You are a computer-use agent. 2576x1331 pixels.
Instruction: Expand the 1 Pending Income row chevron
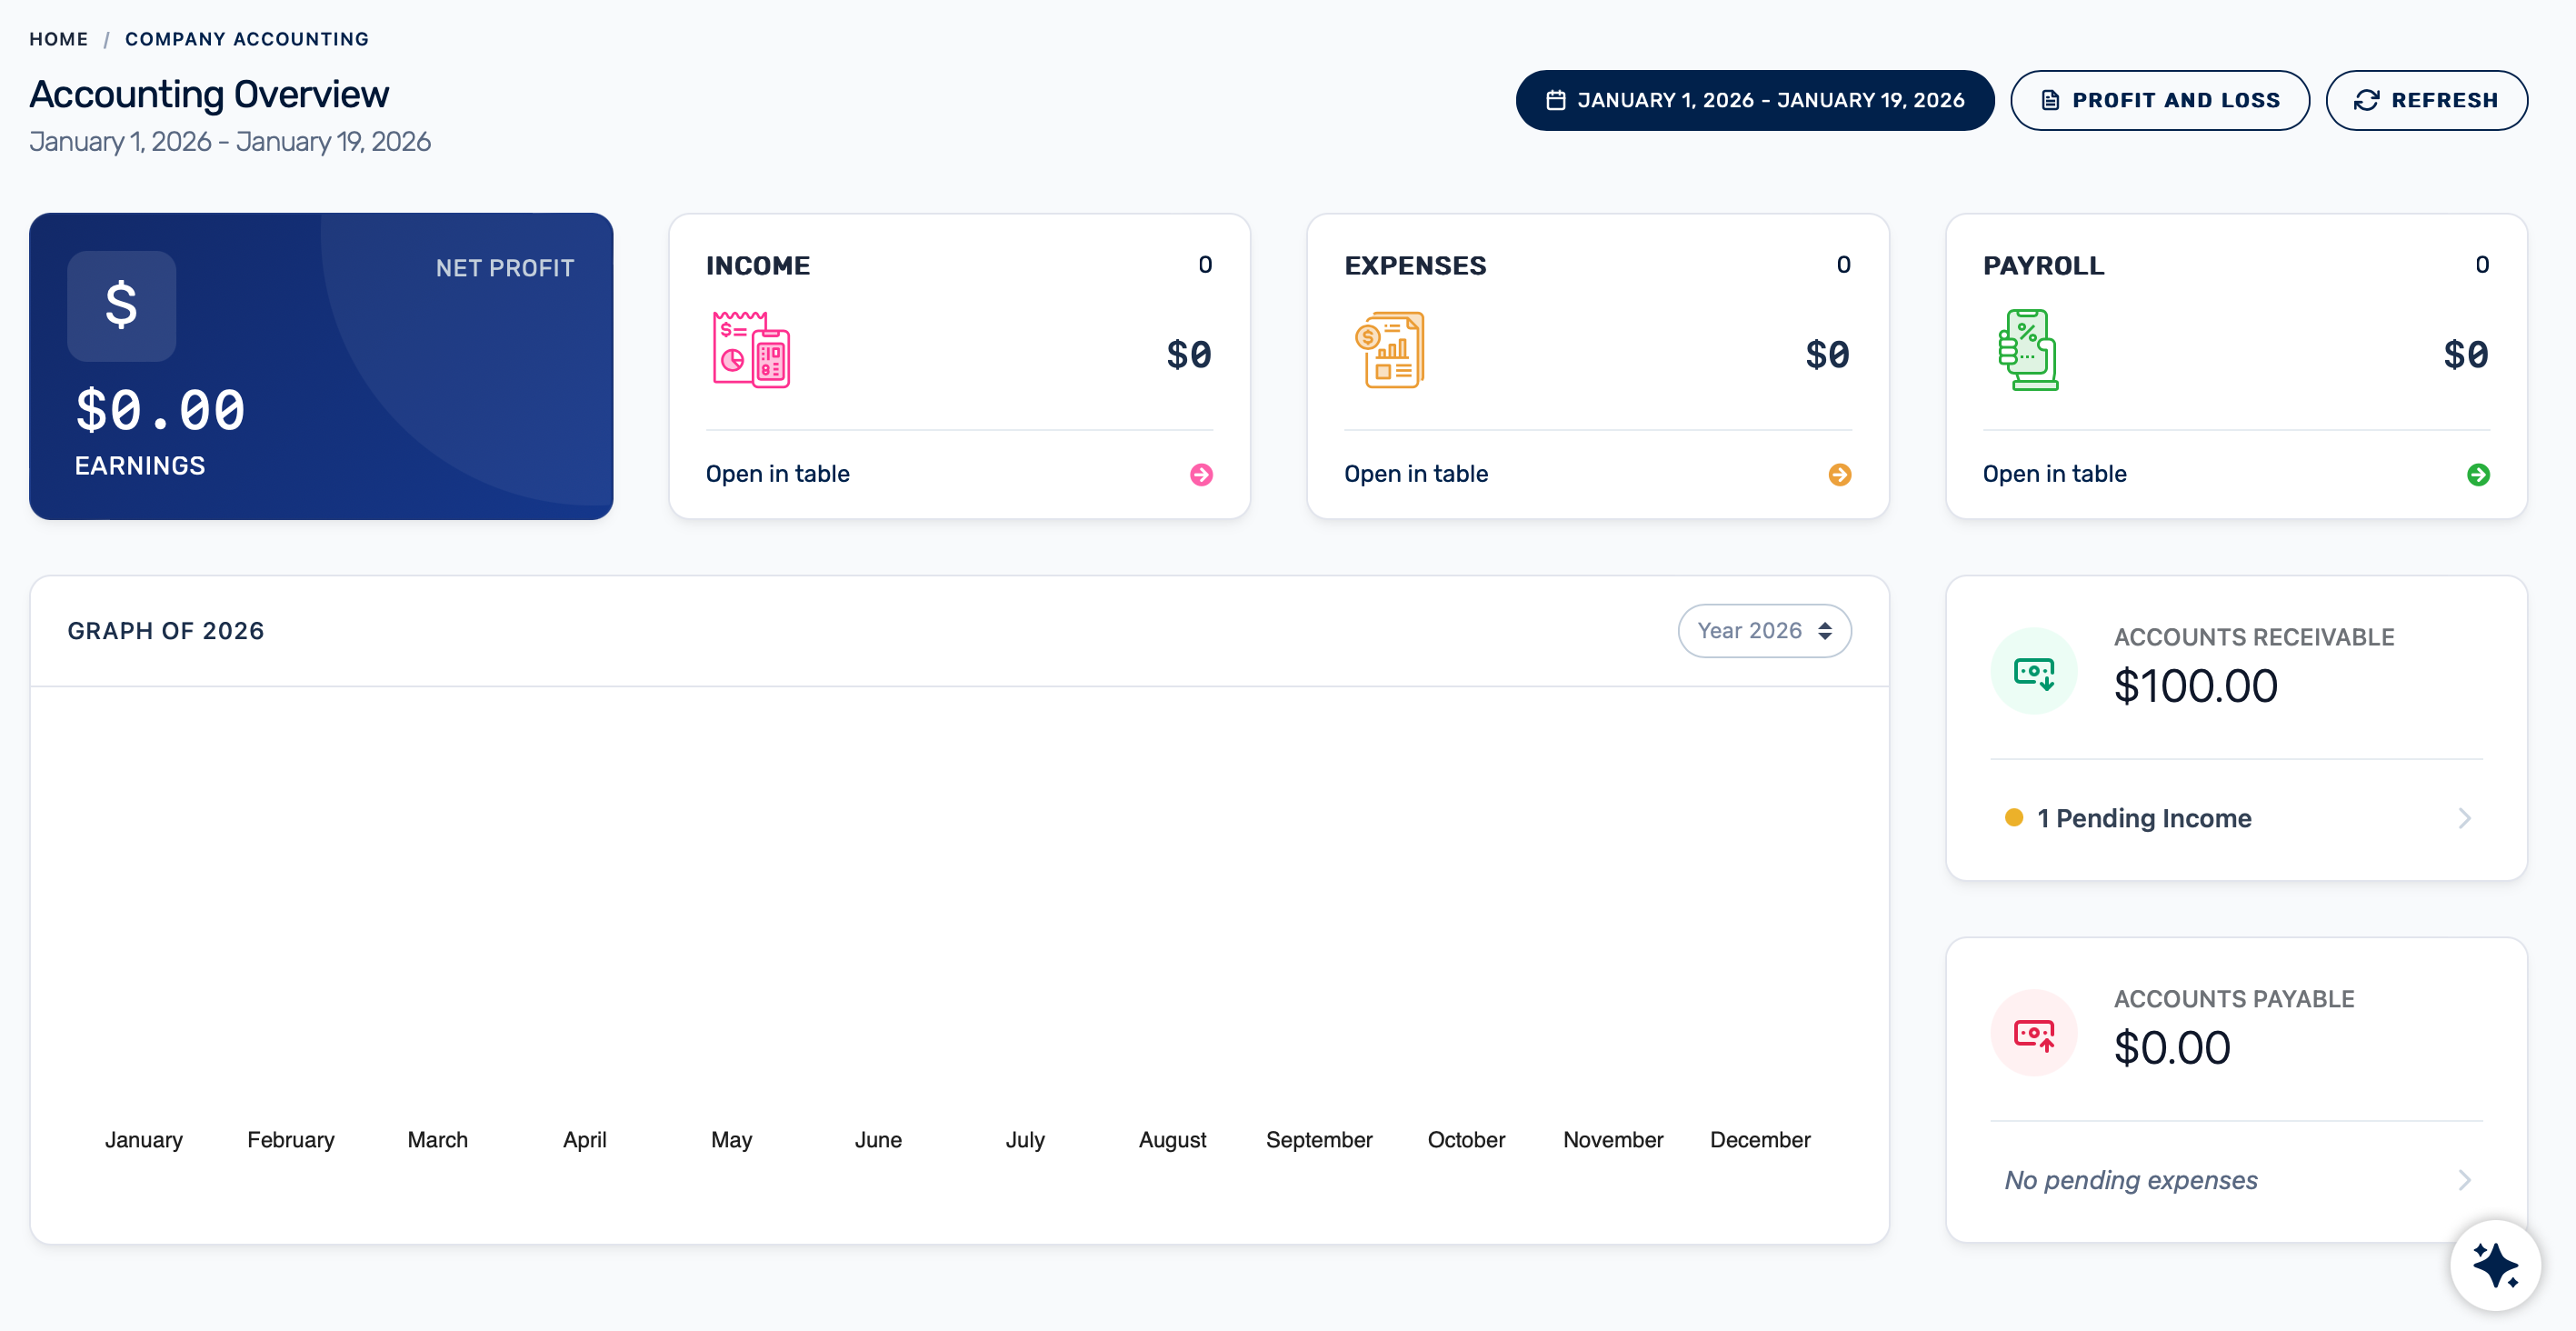pos(2464,818)
